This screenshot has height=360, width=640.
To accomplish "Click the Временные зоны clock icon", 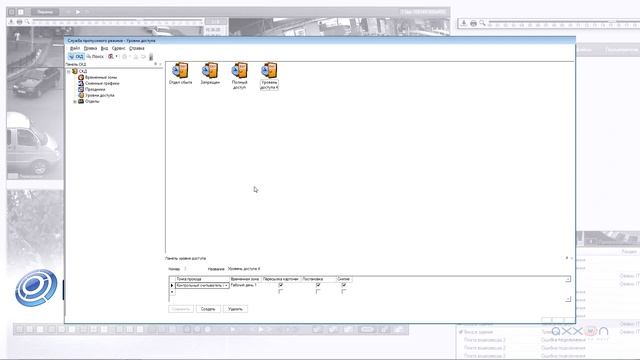I will (81, 77).
